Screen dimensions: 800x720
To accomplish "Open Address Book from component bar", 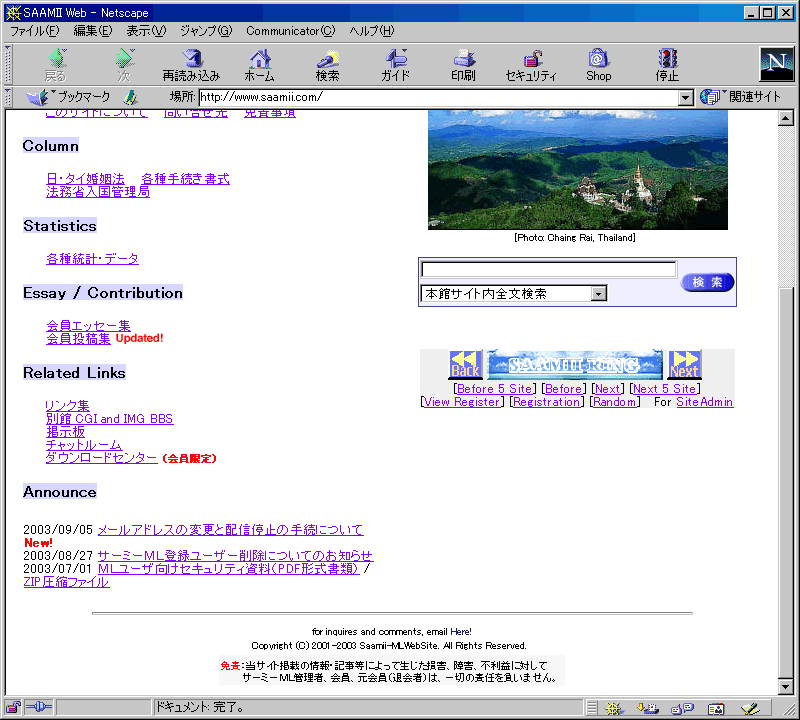I will click(716, 708).
